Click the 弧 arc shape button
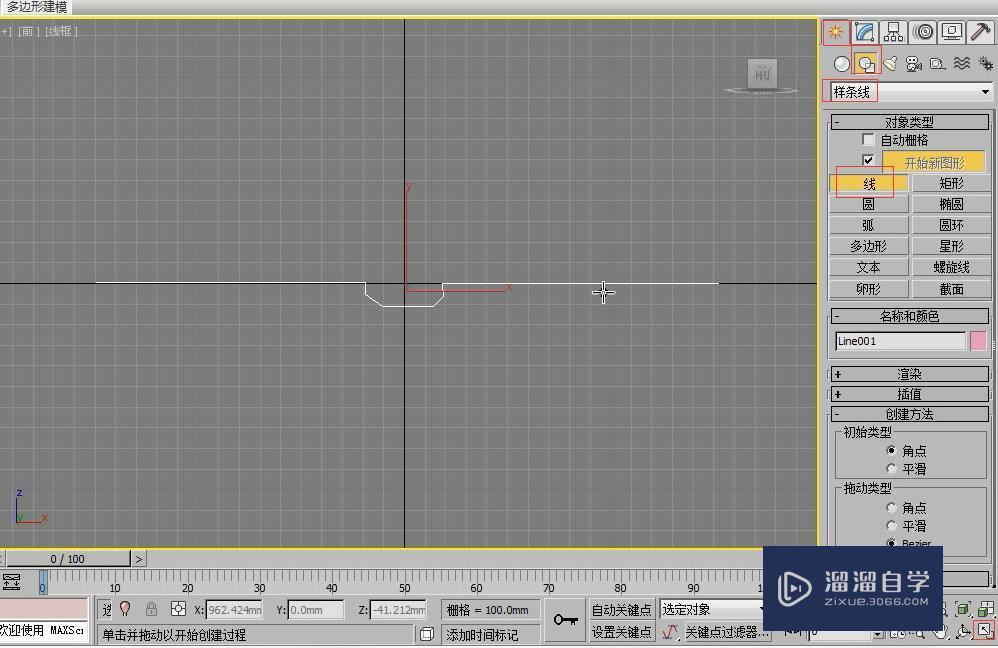Screen dimensions: 998x648 [869, 225]
